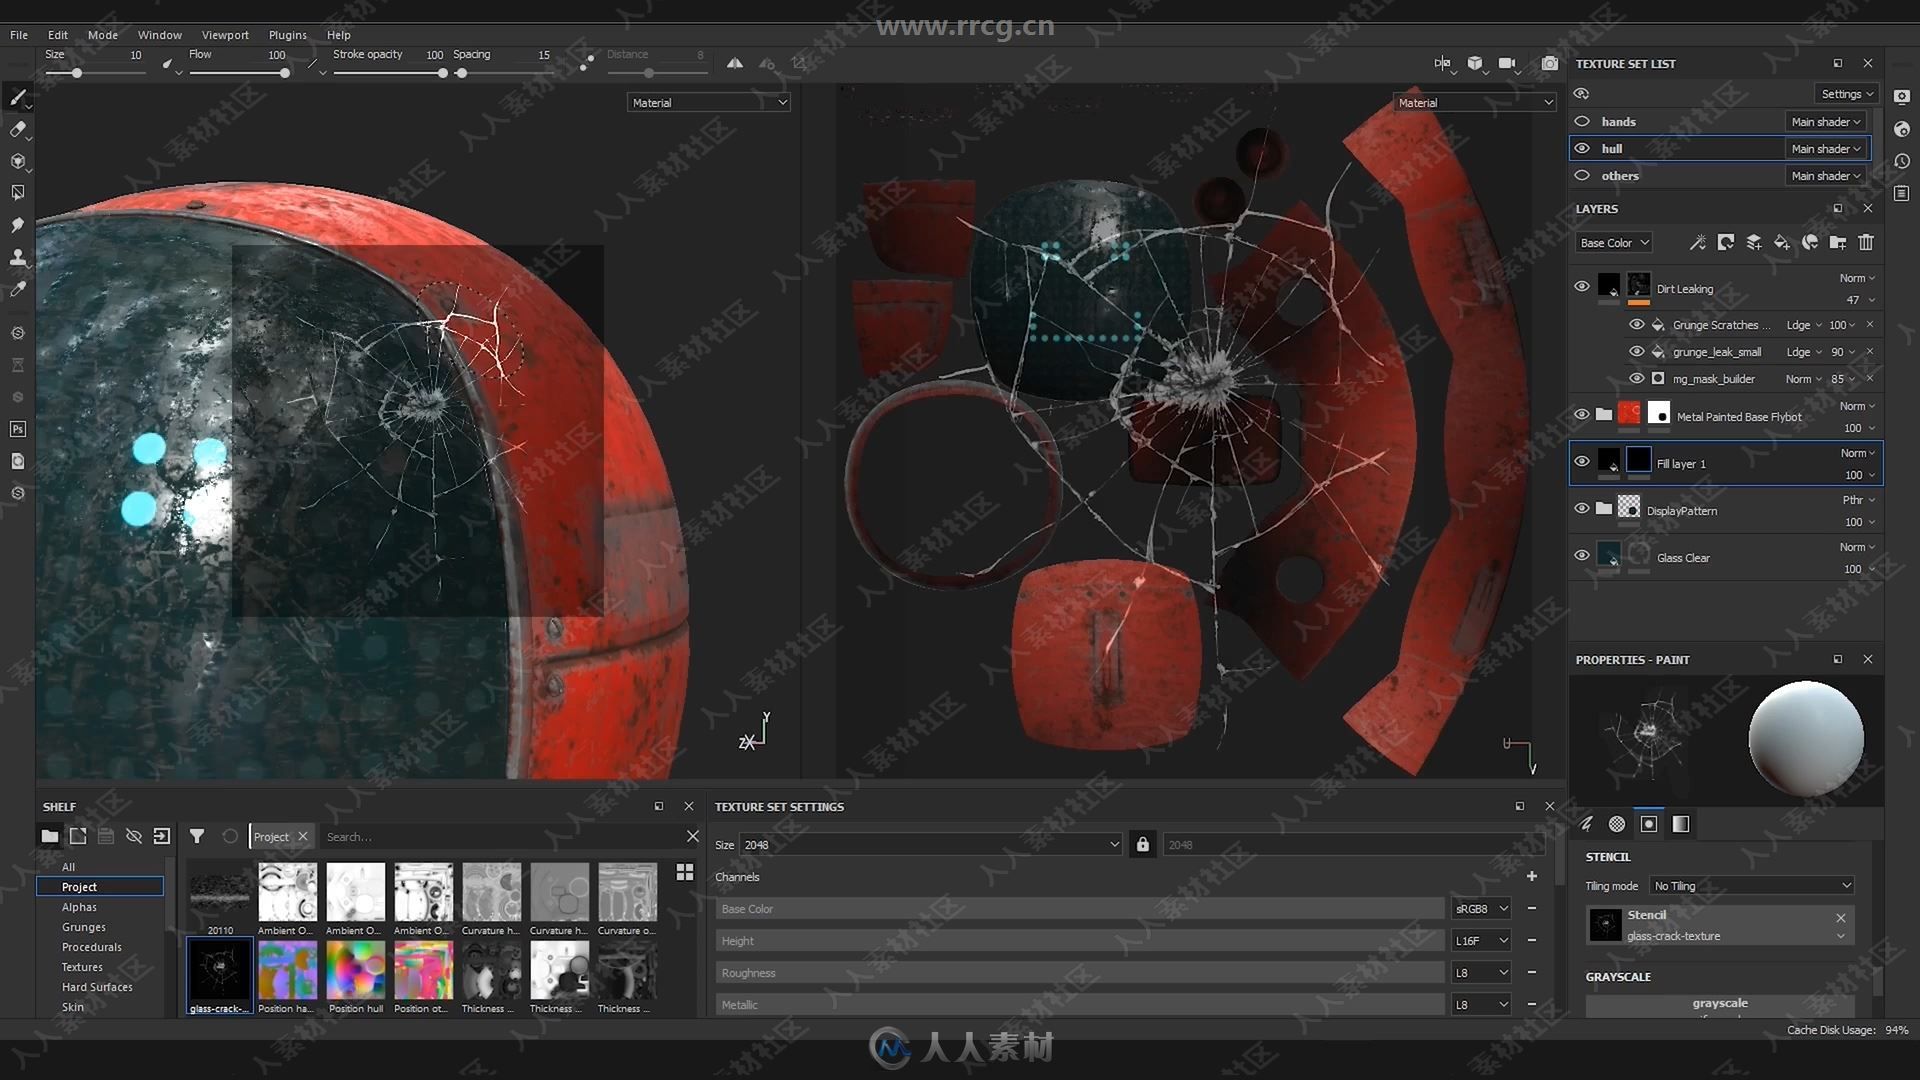Toggle visibility of grunge_leak_small effect
Viewport: 1920px width, 1080px height.
click(1637, 351)
